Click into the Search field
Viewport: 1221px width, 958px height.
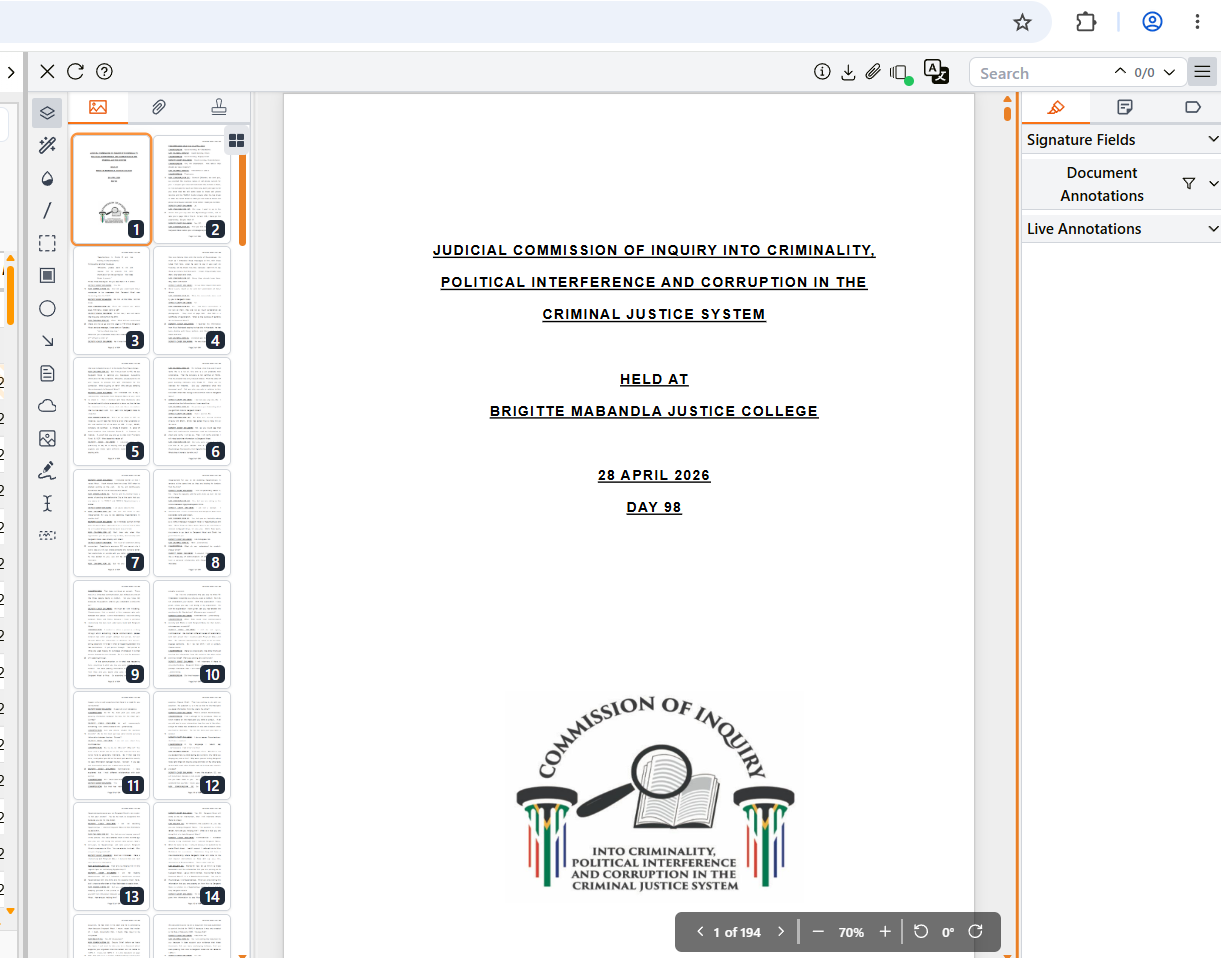tap(1042, 73)
